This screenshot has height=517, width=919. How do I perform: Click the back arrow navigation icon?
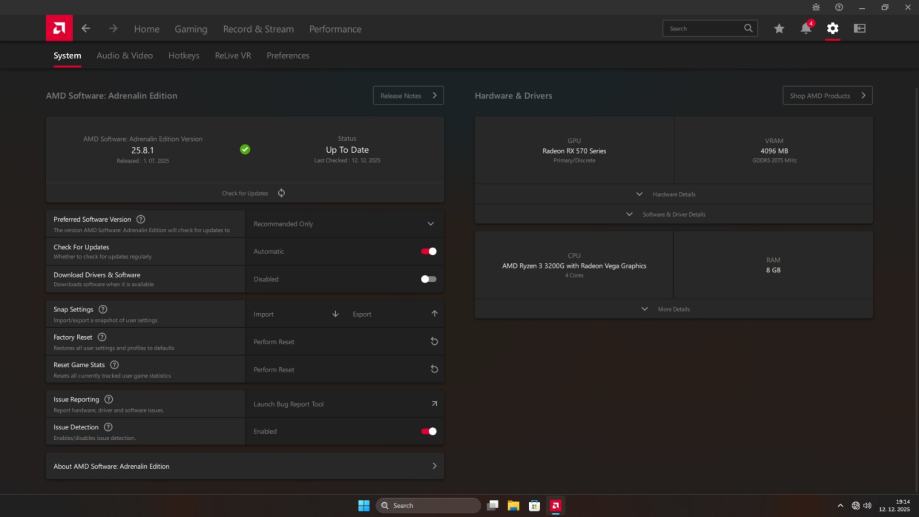click(x=86, y=29)
